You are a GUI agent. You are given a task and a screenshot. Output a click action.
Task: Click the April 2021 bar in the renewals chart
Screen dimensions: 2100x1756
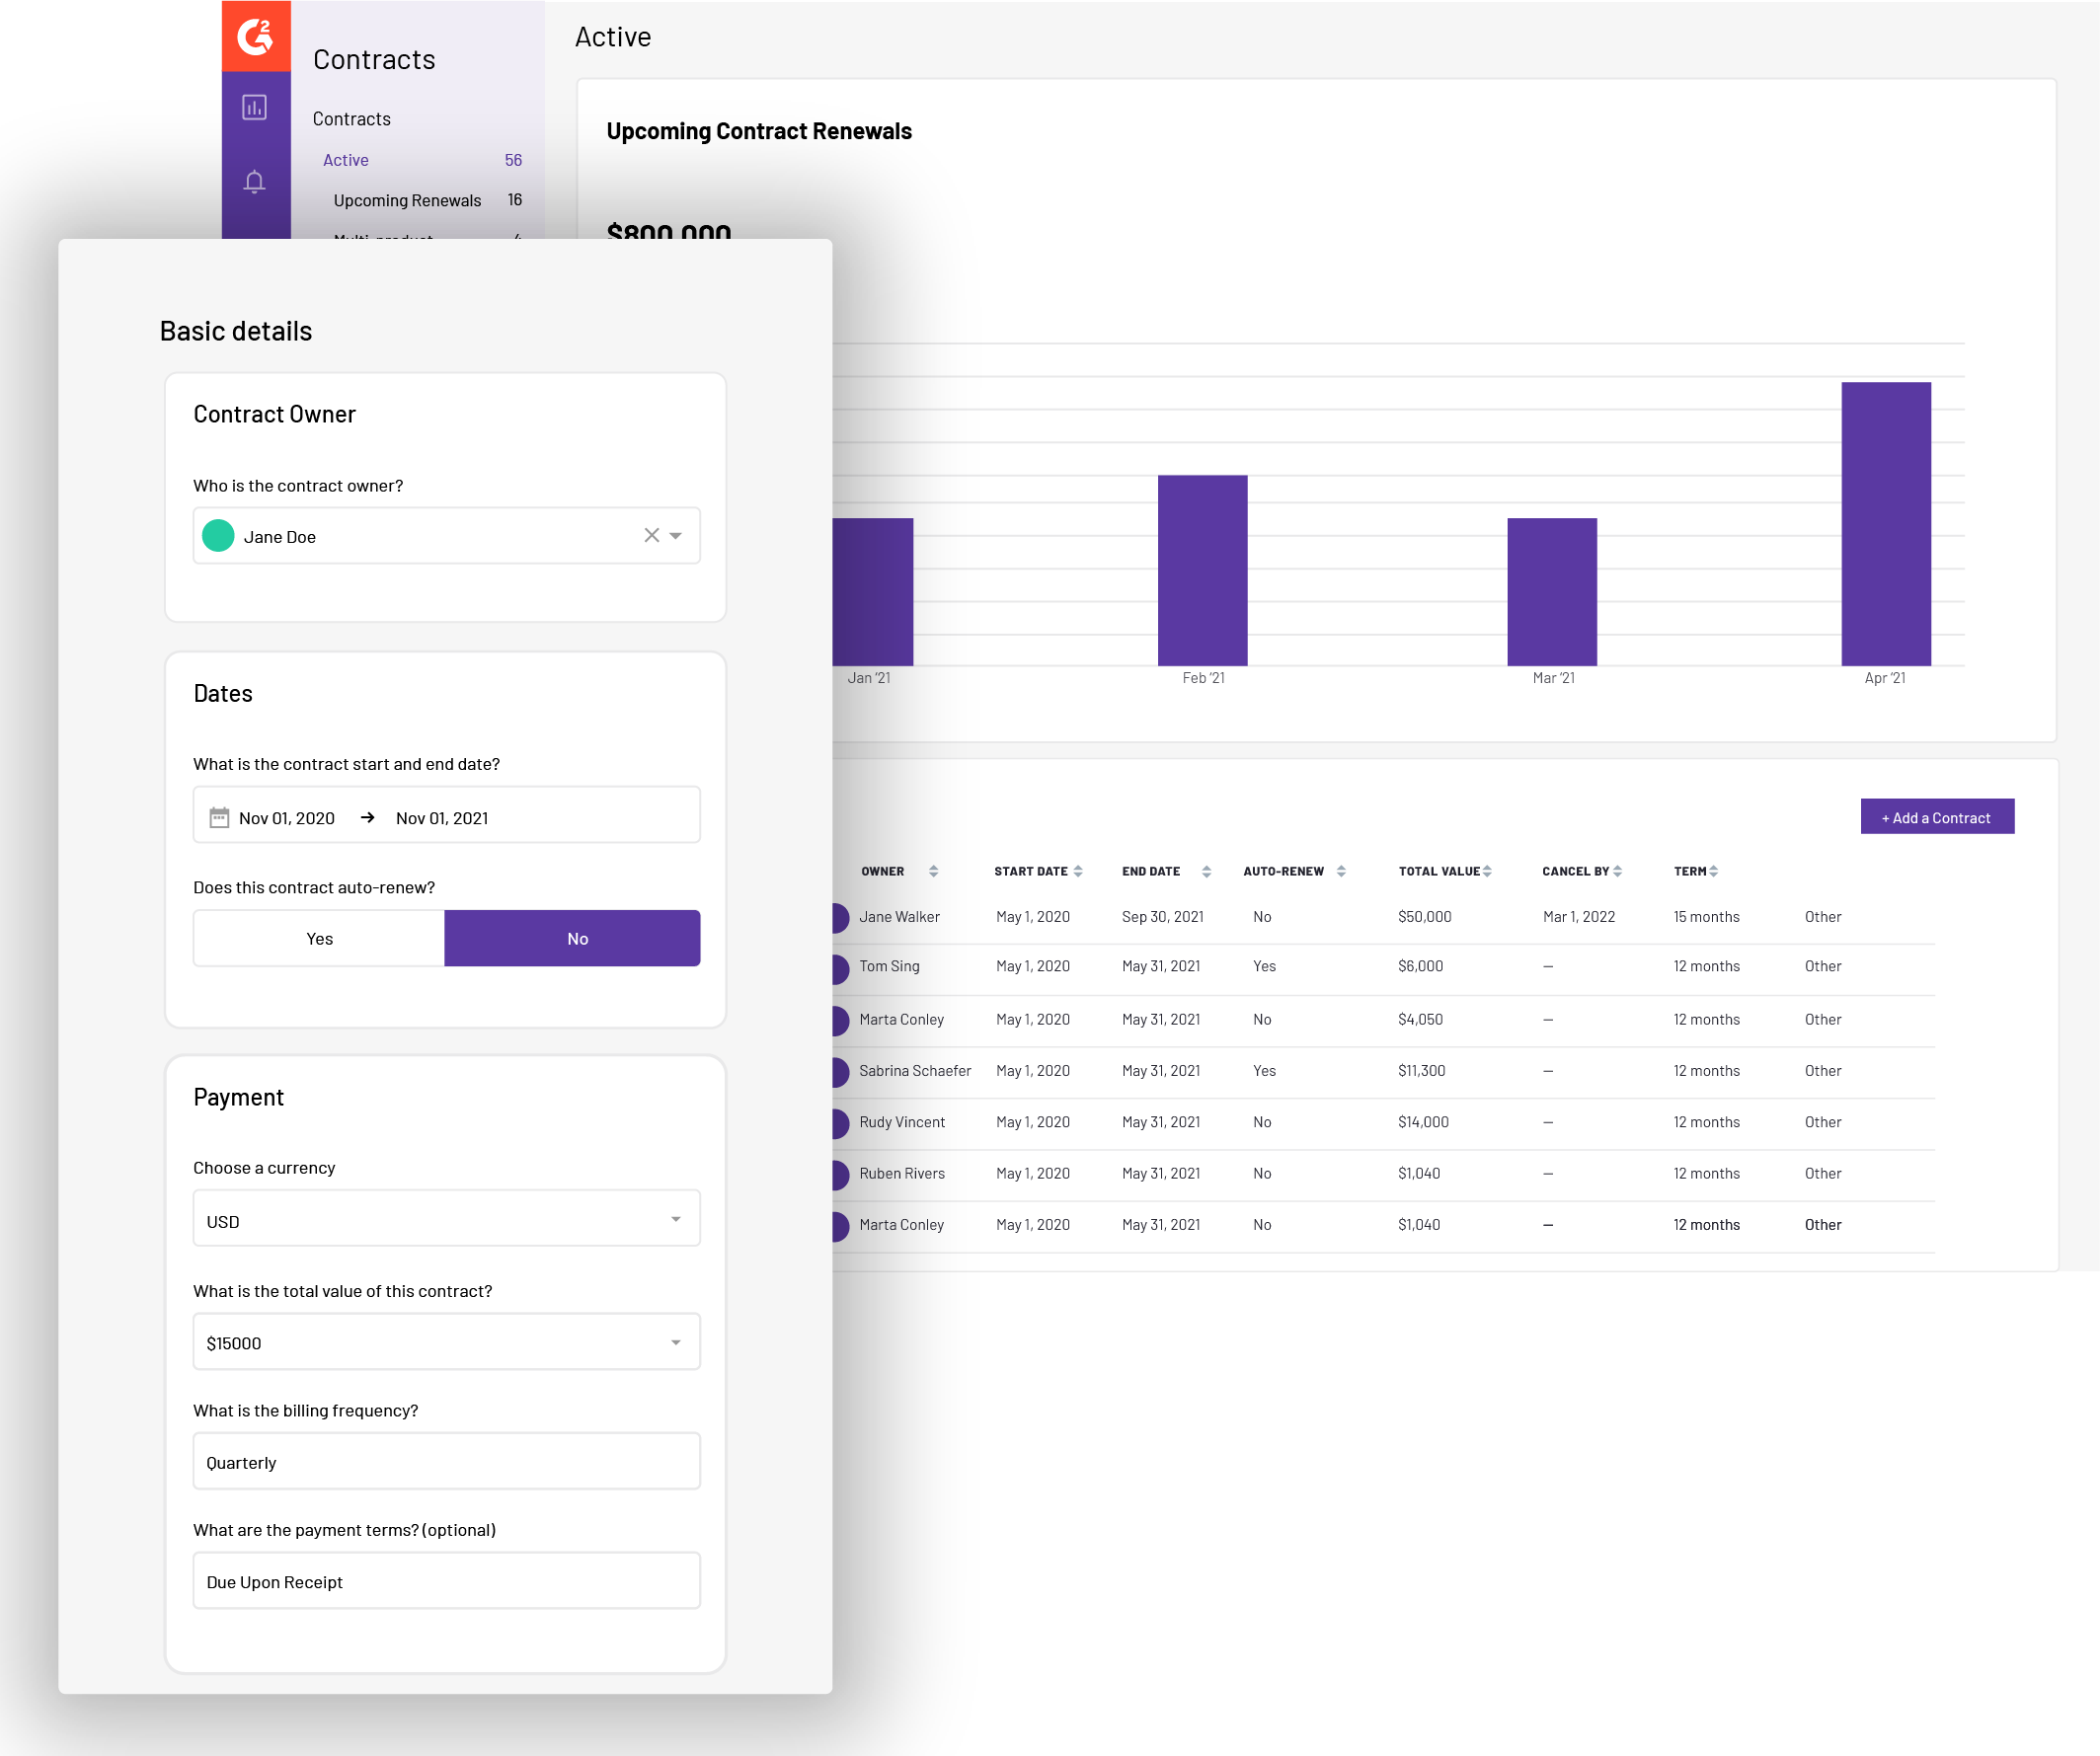pos(1886,522)
